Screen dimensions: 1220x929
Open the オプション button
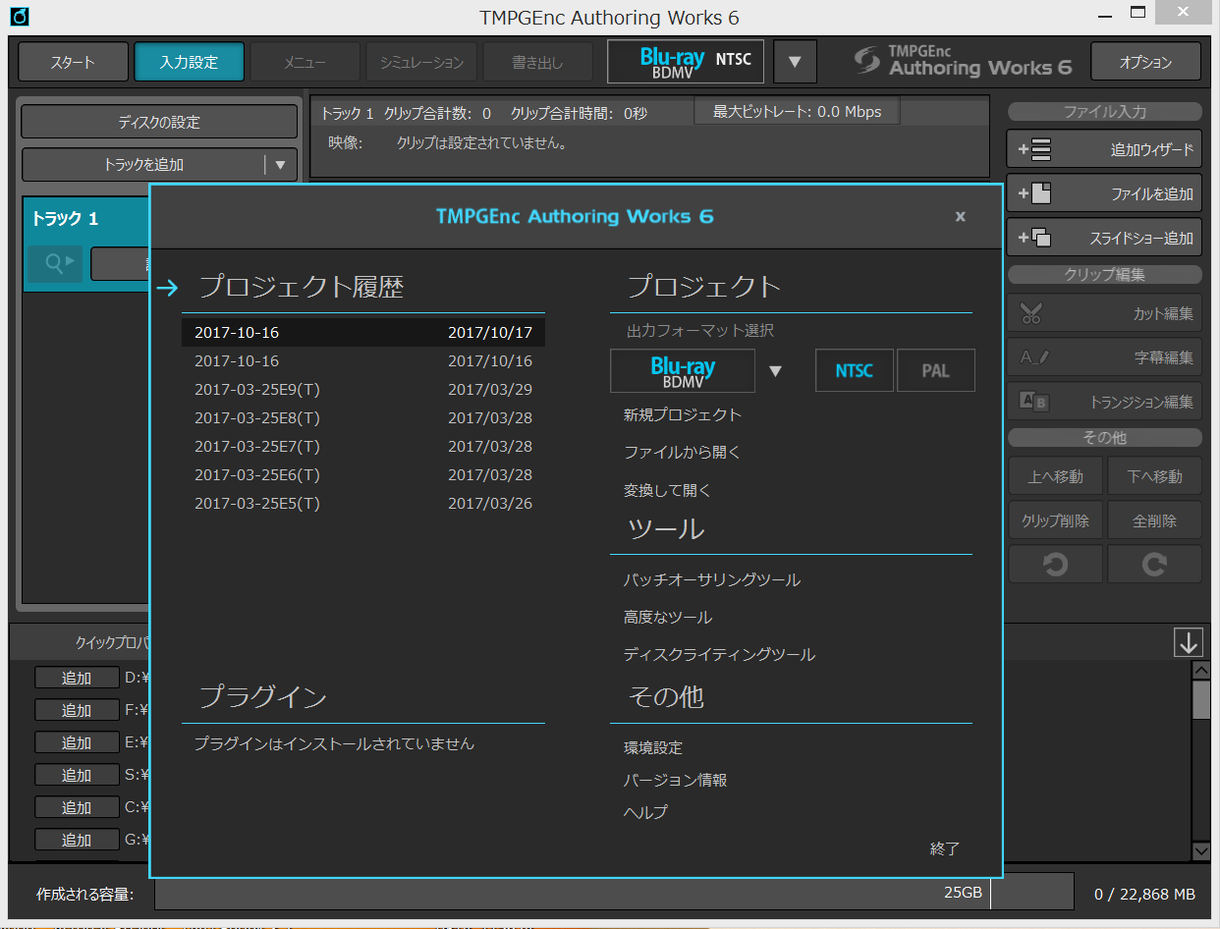click(1146, 62)
